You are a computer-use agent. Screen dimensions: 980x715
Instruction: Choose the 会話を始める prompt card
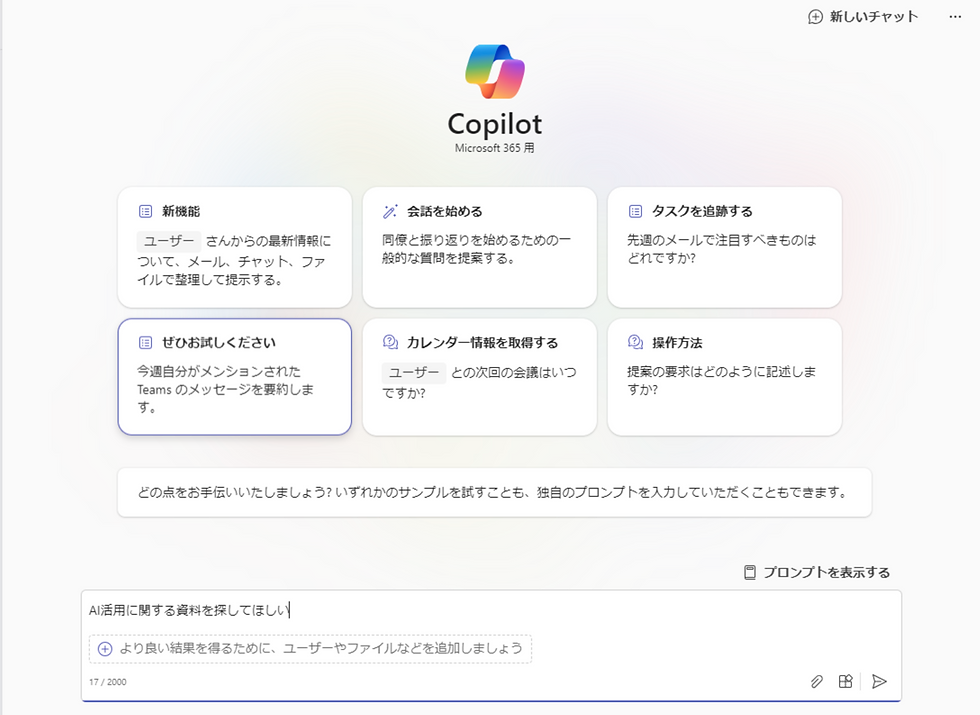479,247
